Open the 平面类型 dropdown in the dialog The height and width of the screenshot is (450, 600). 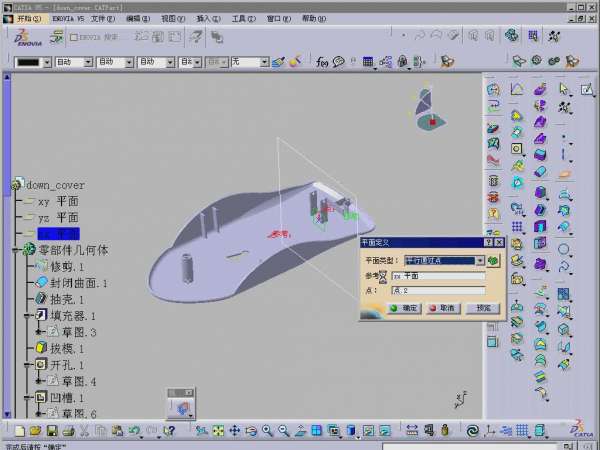coord(480,261)
